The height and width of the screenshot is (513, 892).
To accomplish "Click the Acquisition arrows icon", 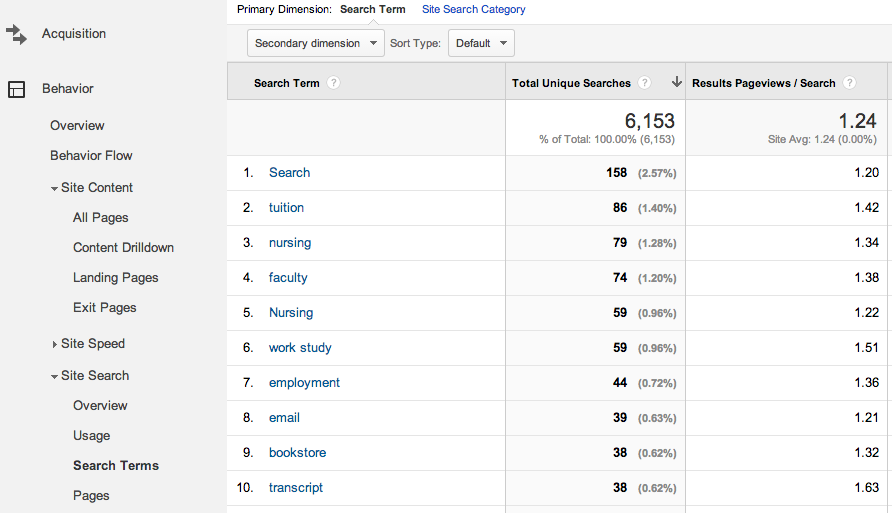I will 16,34.
